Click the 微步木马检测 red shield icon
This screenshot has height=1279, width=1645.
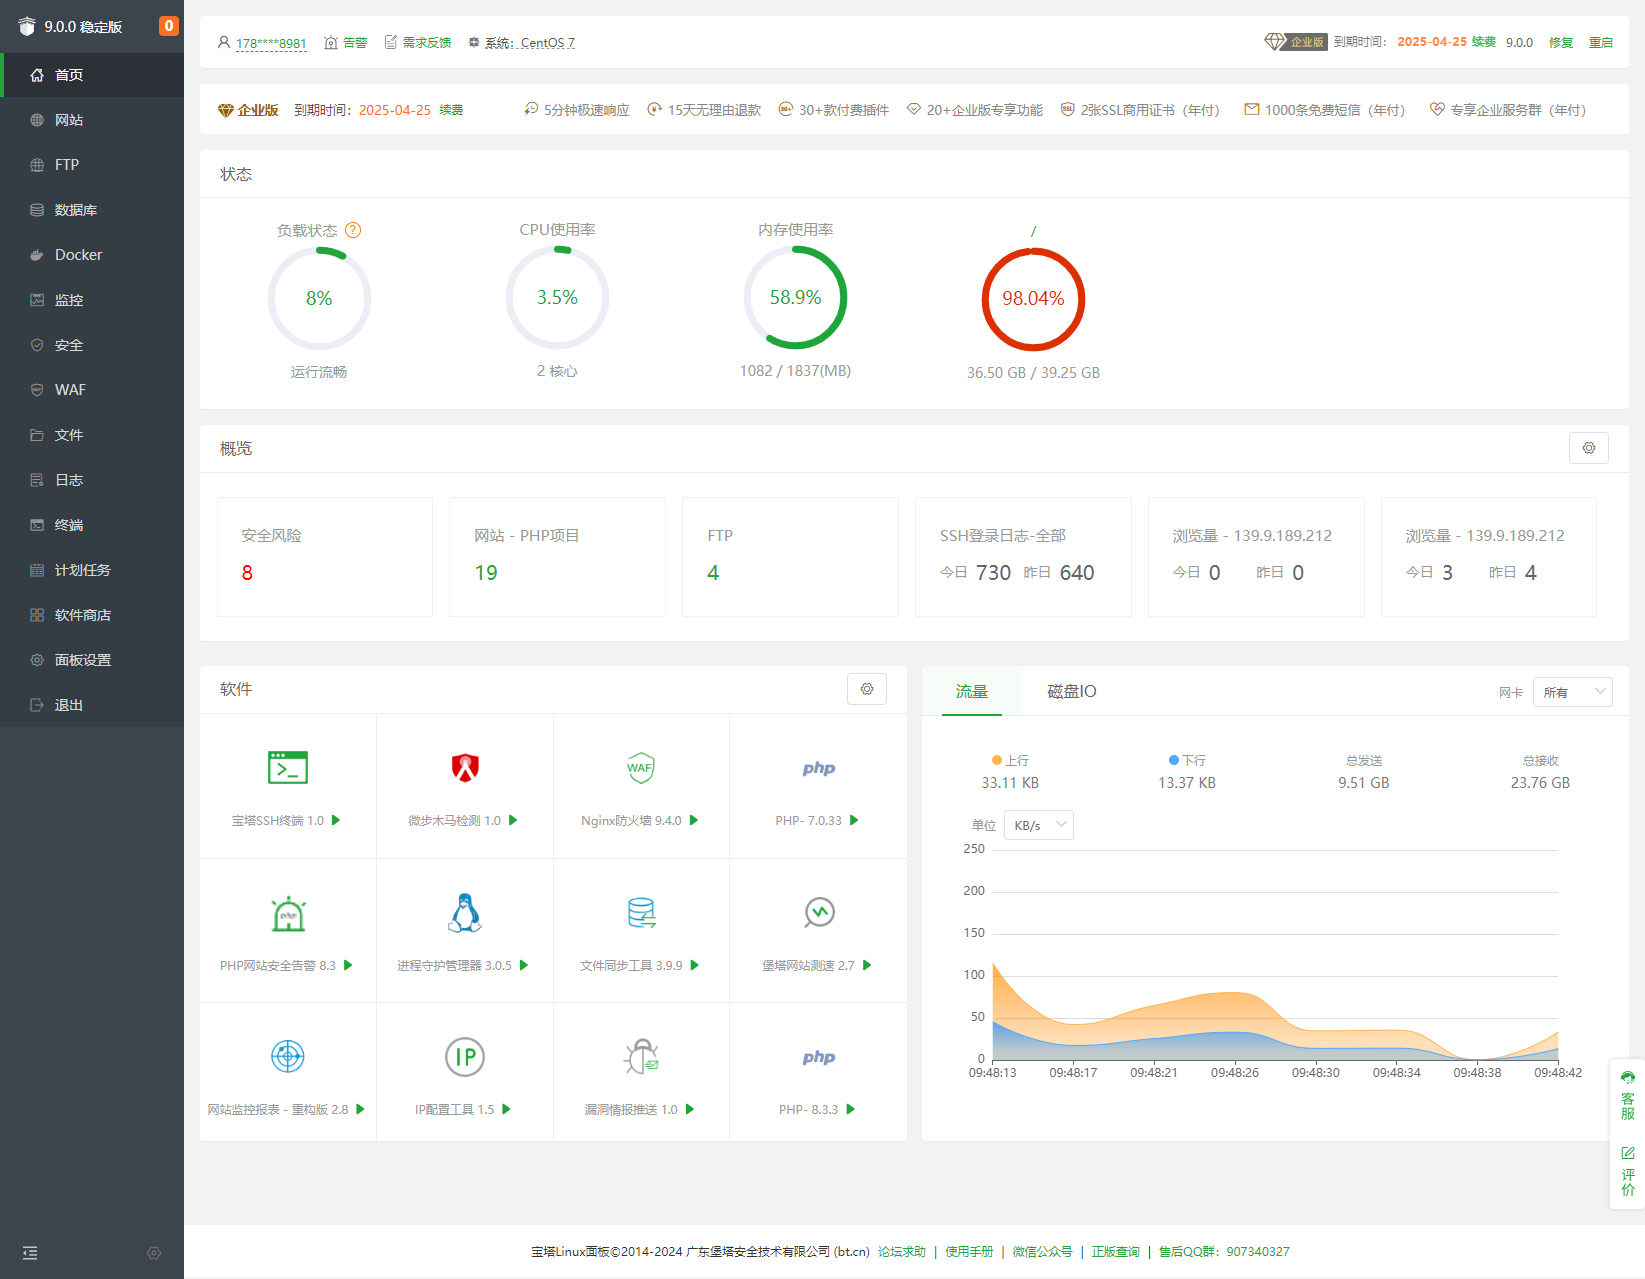coord(465,768)
